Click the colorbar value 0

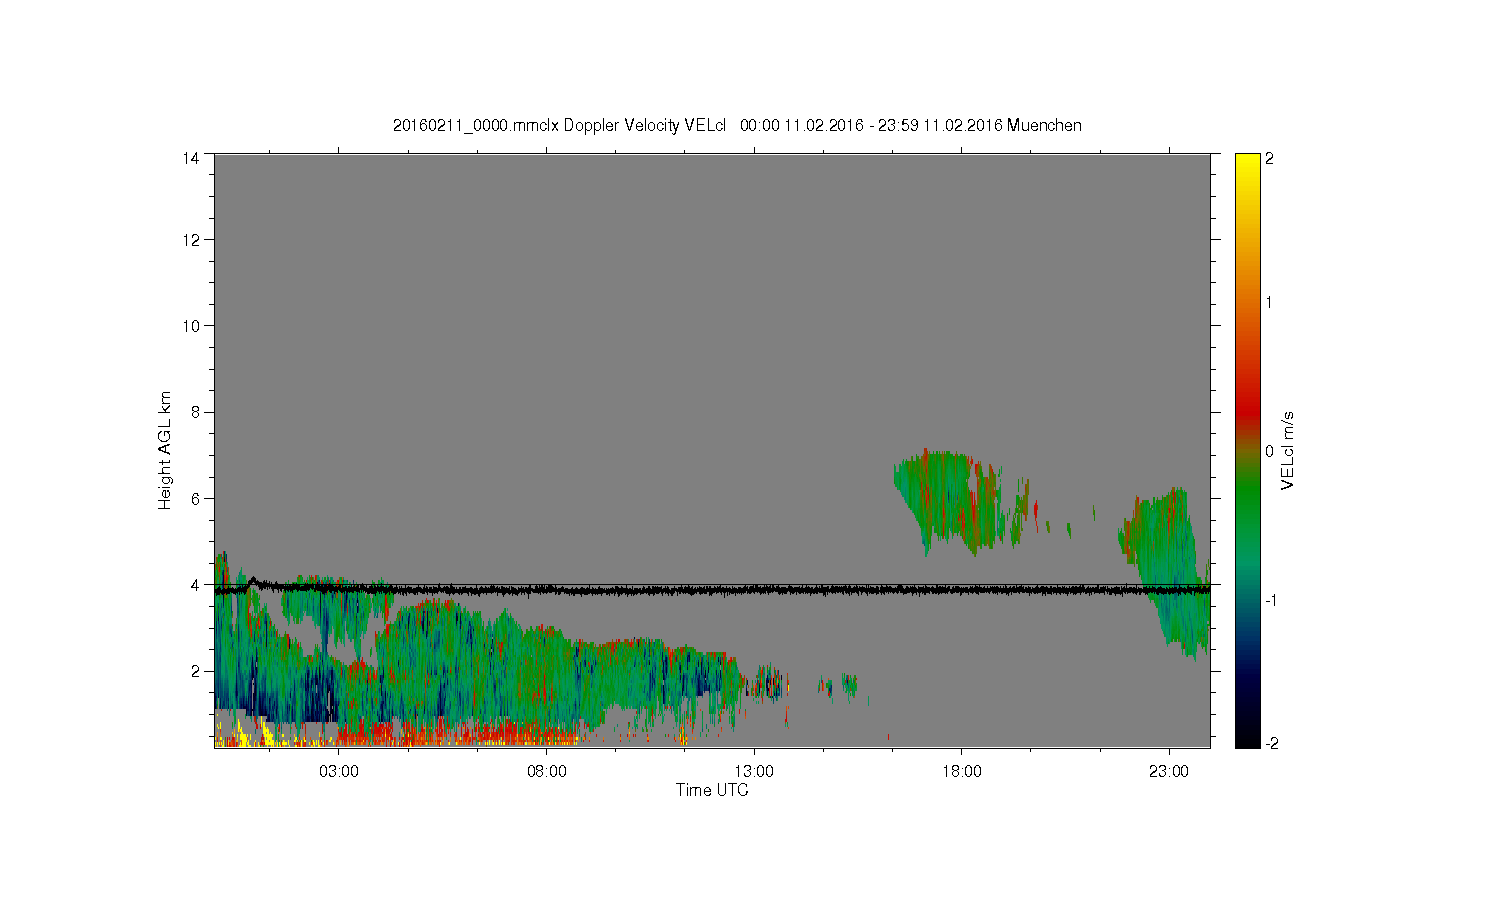coord(1270,451)
